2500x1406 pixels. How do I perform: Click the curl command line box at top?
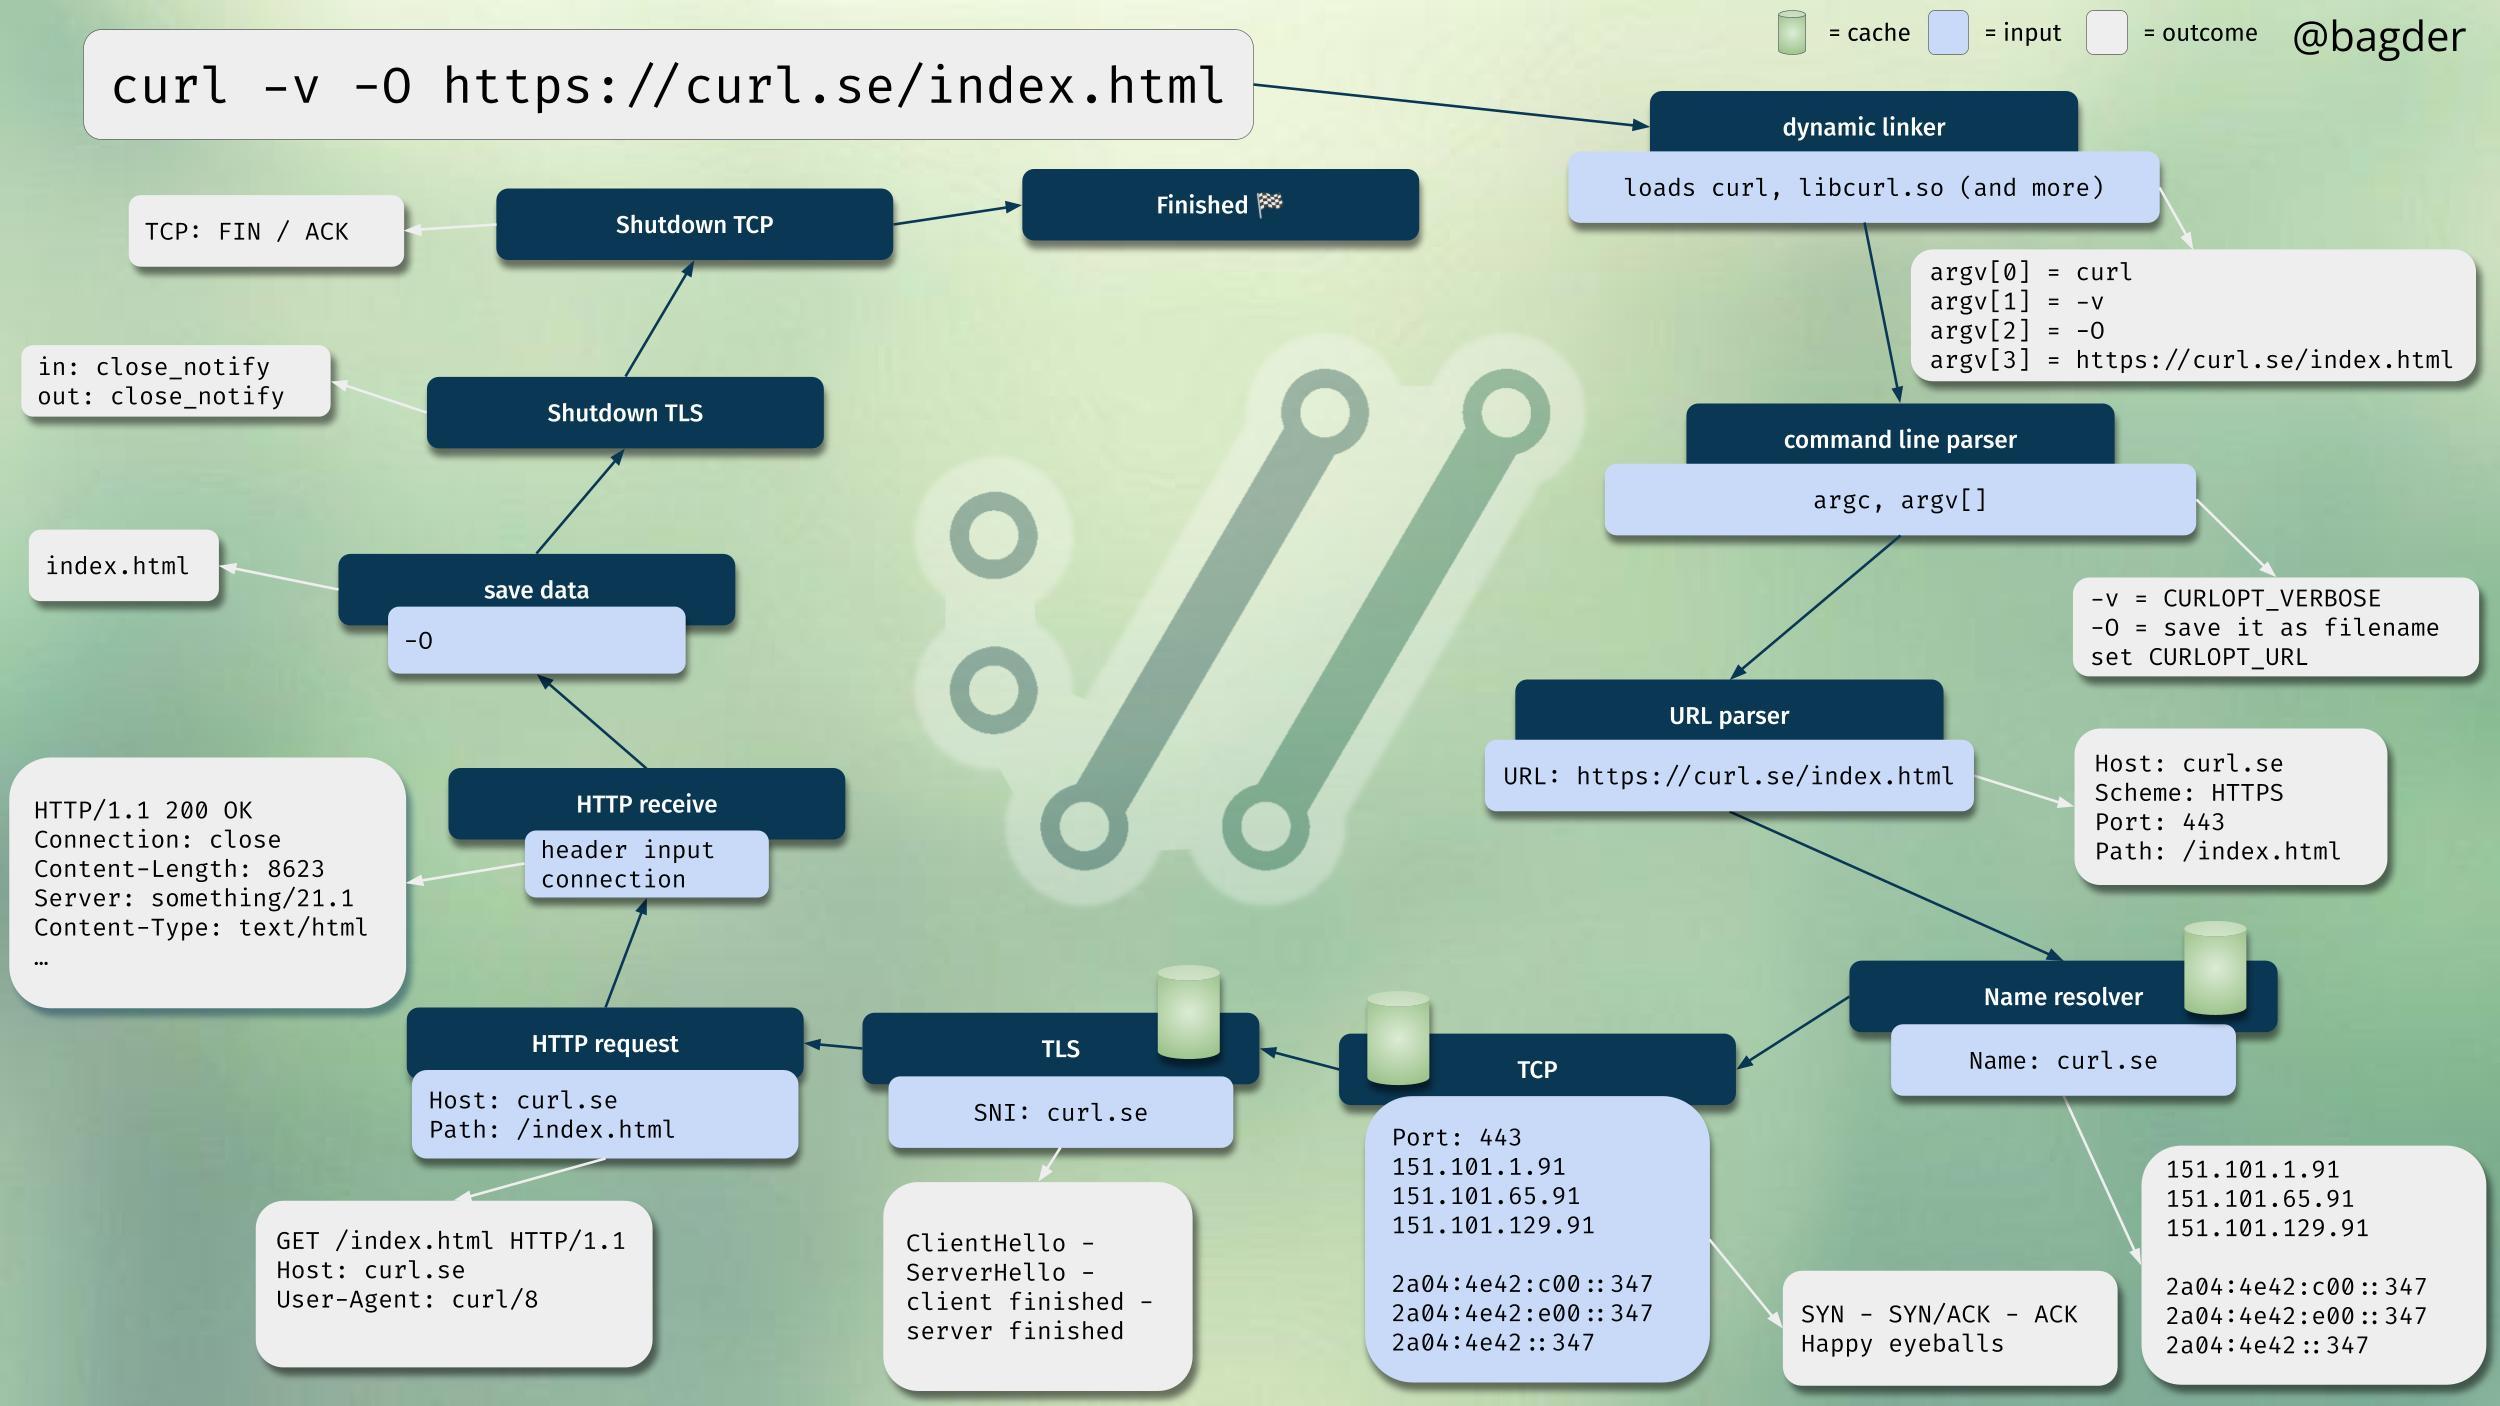point(667,85)
